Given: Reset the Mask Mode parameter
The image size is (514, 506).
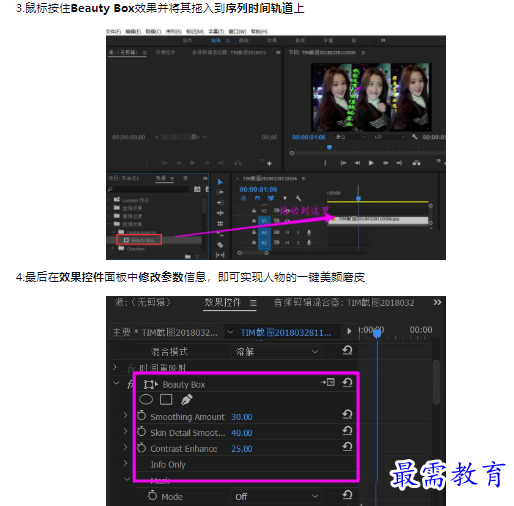Looking at the screenshot, I should pyautogui.click(x=347, y=495).
